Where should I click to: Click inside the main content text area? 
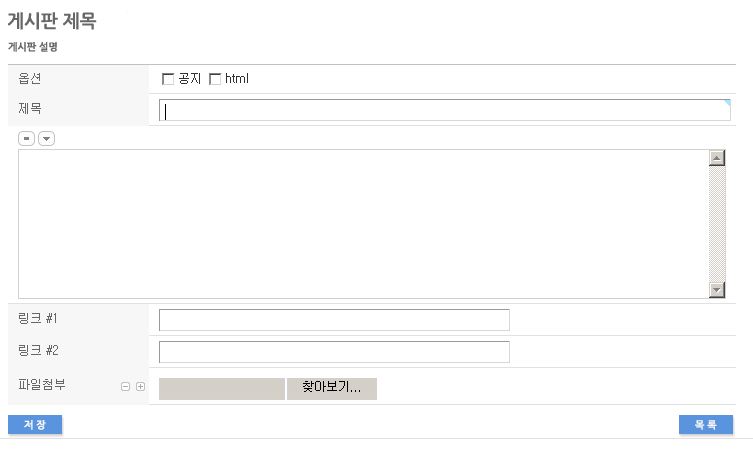tap(362, 223)
